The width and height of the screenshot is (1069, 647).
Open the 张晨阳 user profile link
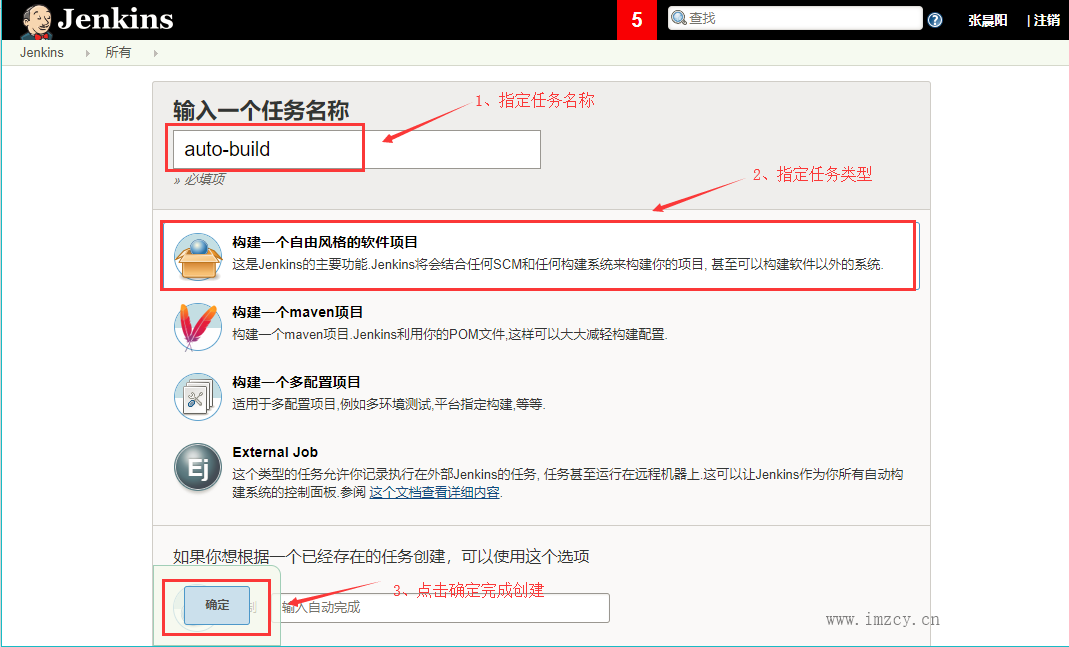988,20
